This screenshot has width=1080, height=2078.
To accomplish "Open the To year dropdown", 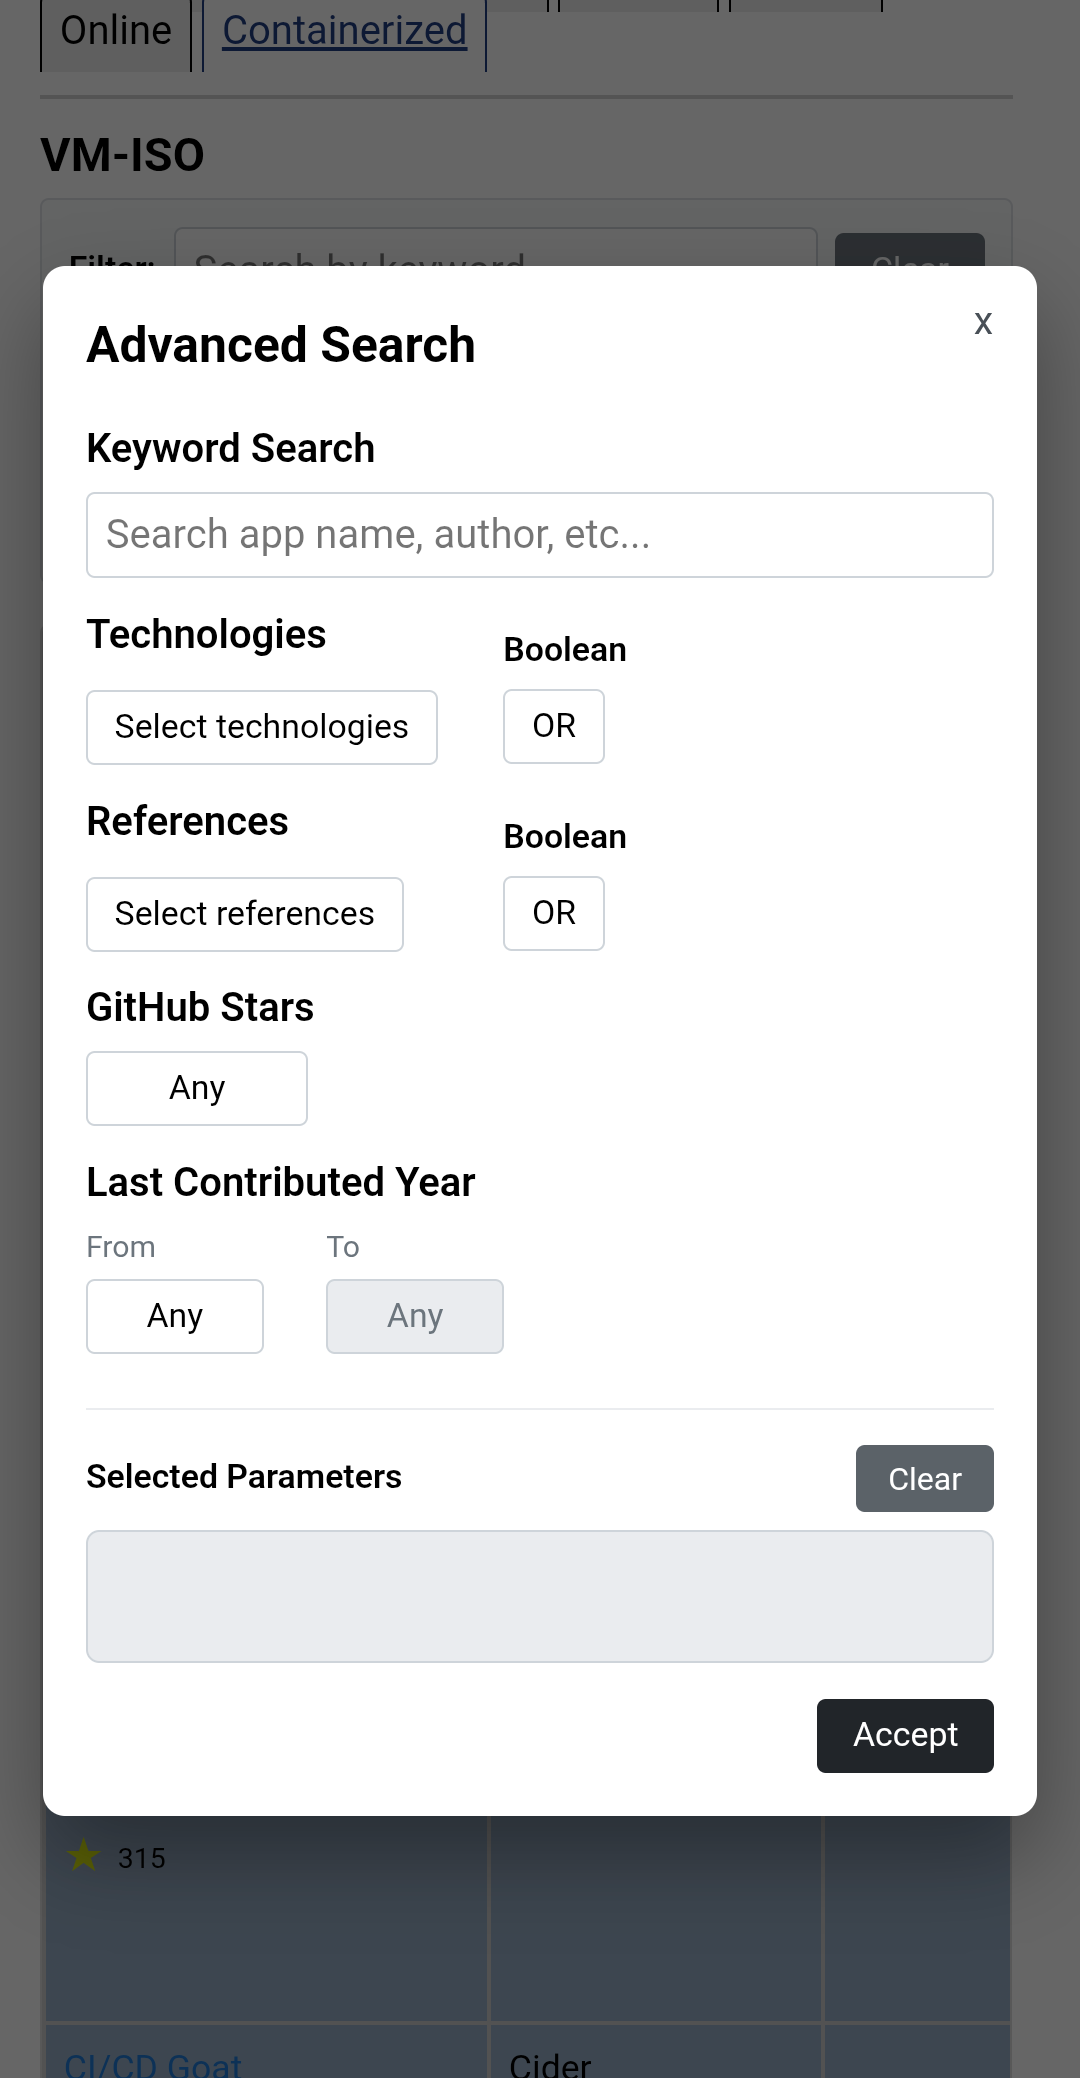I will click(x=414, y=1316).
